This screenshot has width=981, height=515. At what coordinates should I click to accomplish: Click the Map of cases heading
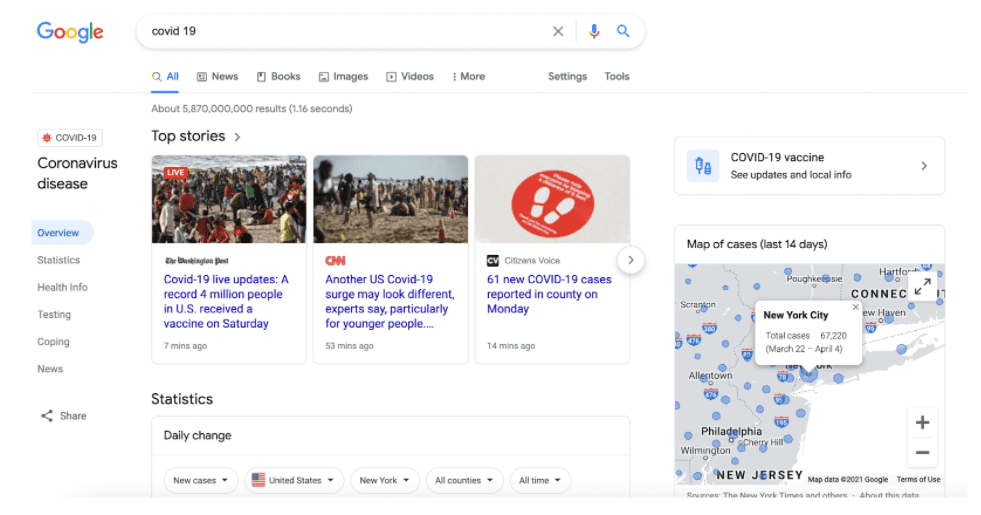point(757,244)
